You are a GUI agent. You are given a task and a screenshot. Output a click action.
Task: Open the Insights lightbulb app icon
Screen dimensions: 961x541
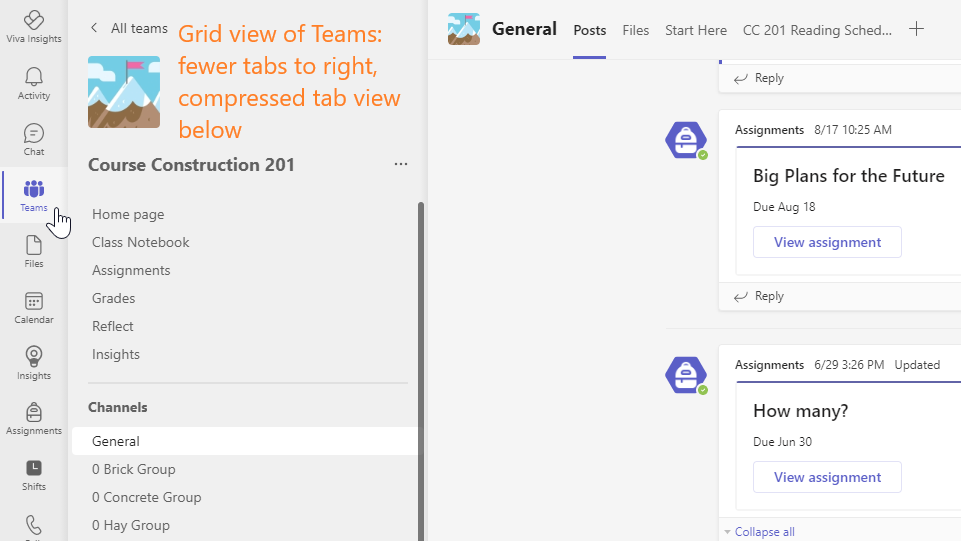(x=34, y=363)
